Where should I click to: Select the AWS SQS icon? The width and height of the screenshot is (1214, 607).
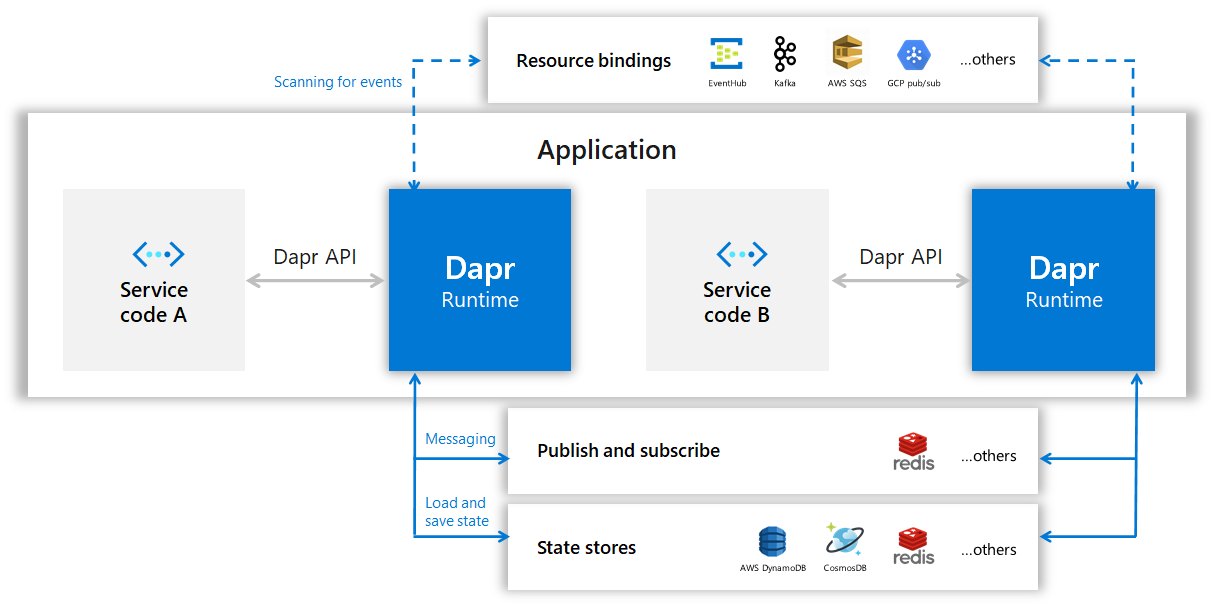tap(846, 52)
